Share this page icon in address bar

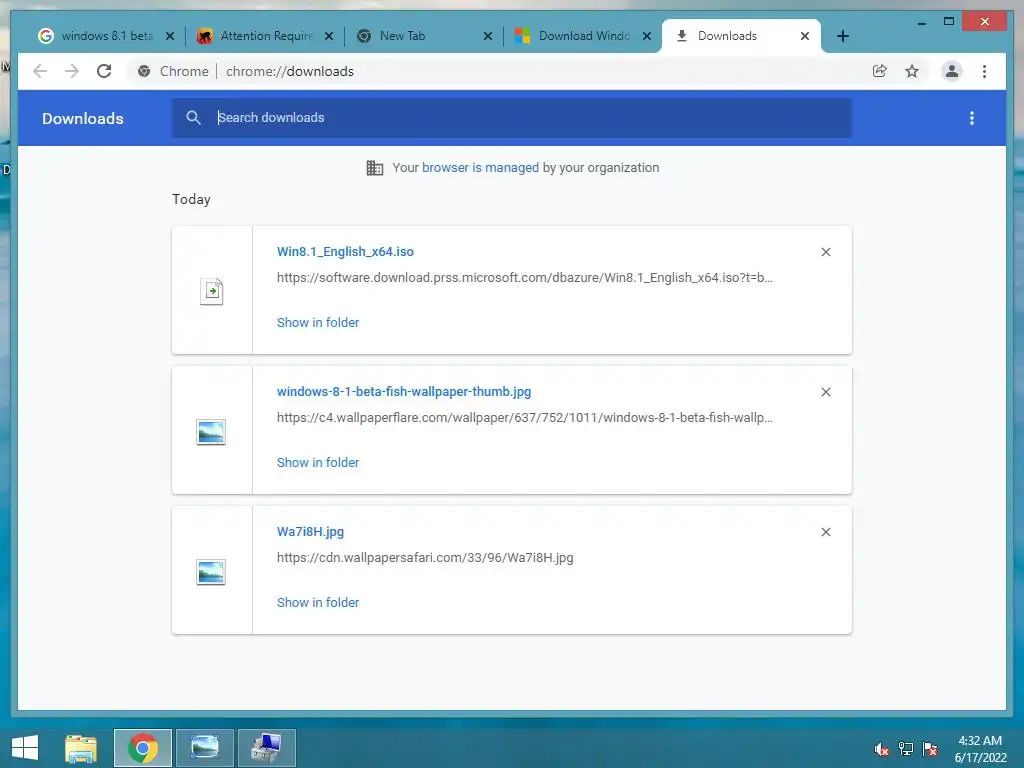(880, 71)
